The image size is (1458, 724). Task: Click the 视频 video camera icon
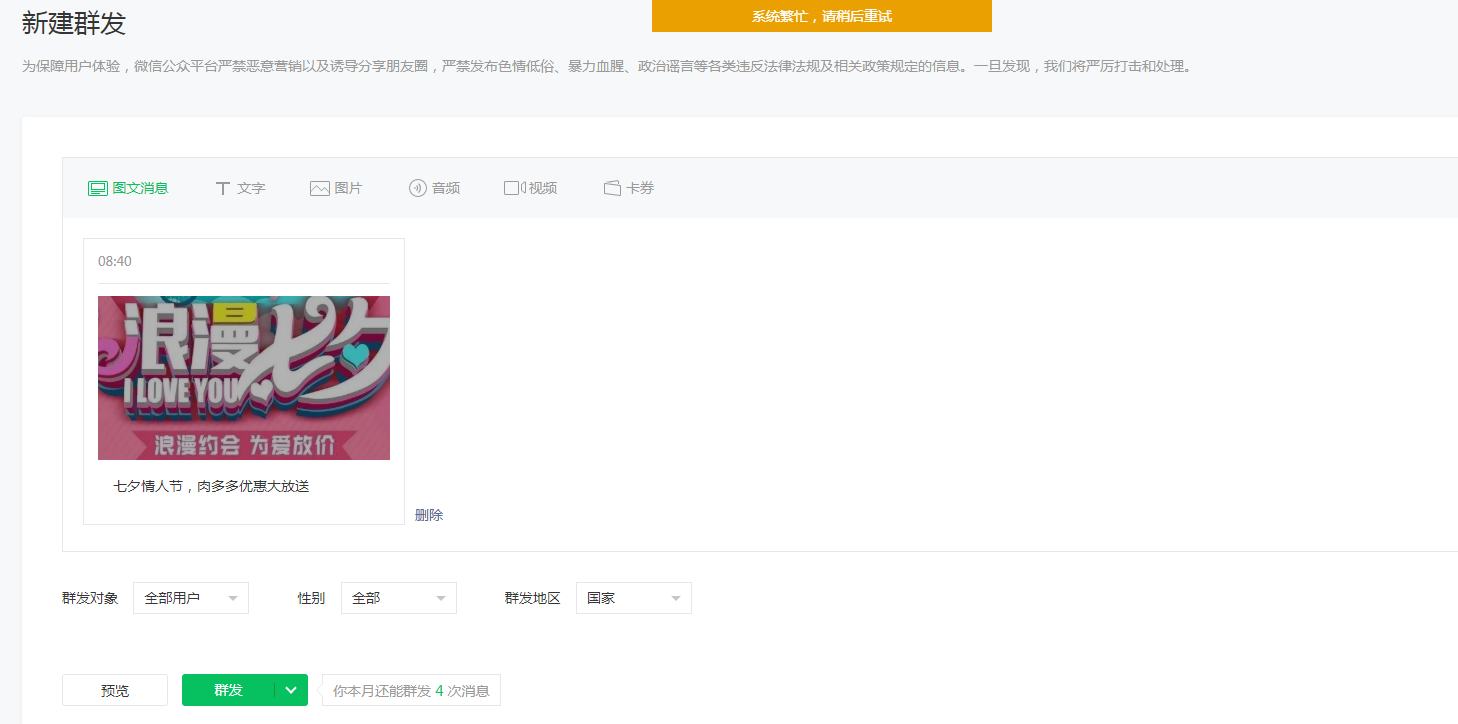[x=515, y=188]
